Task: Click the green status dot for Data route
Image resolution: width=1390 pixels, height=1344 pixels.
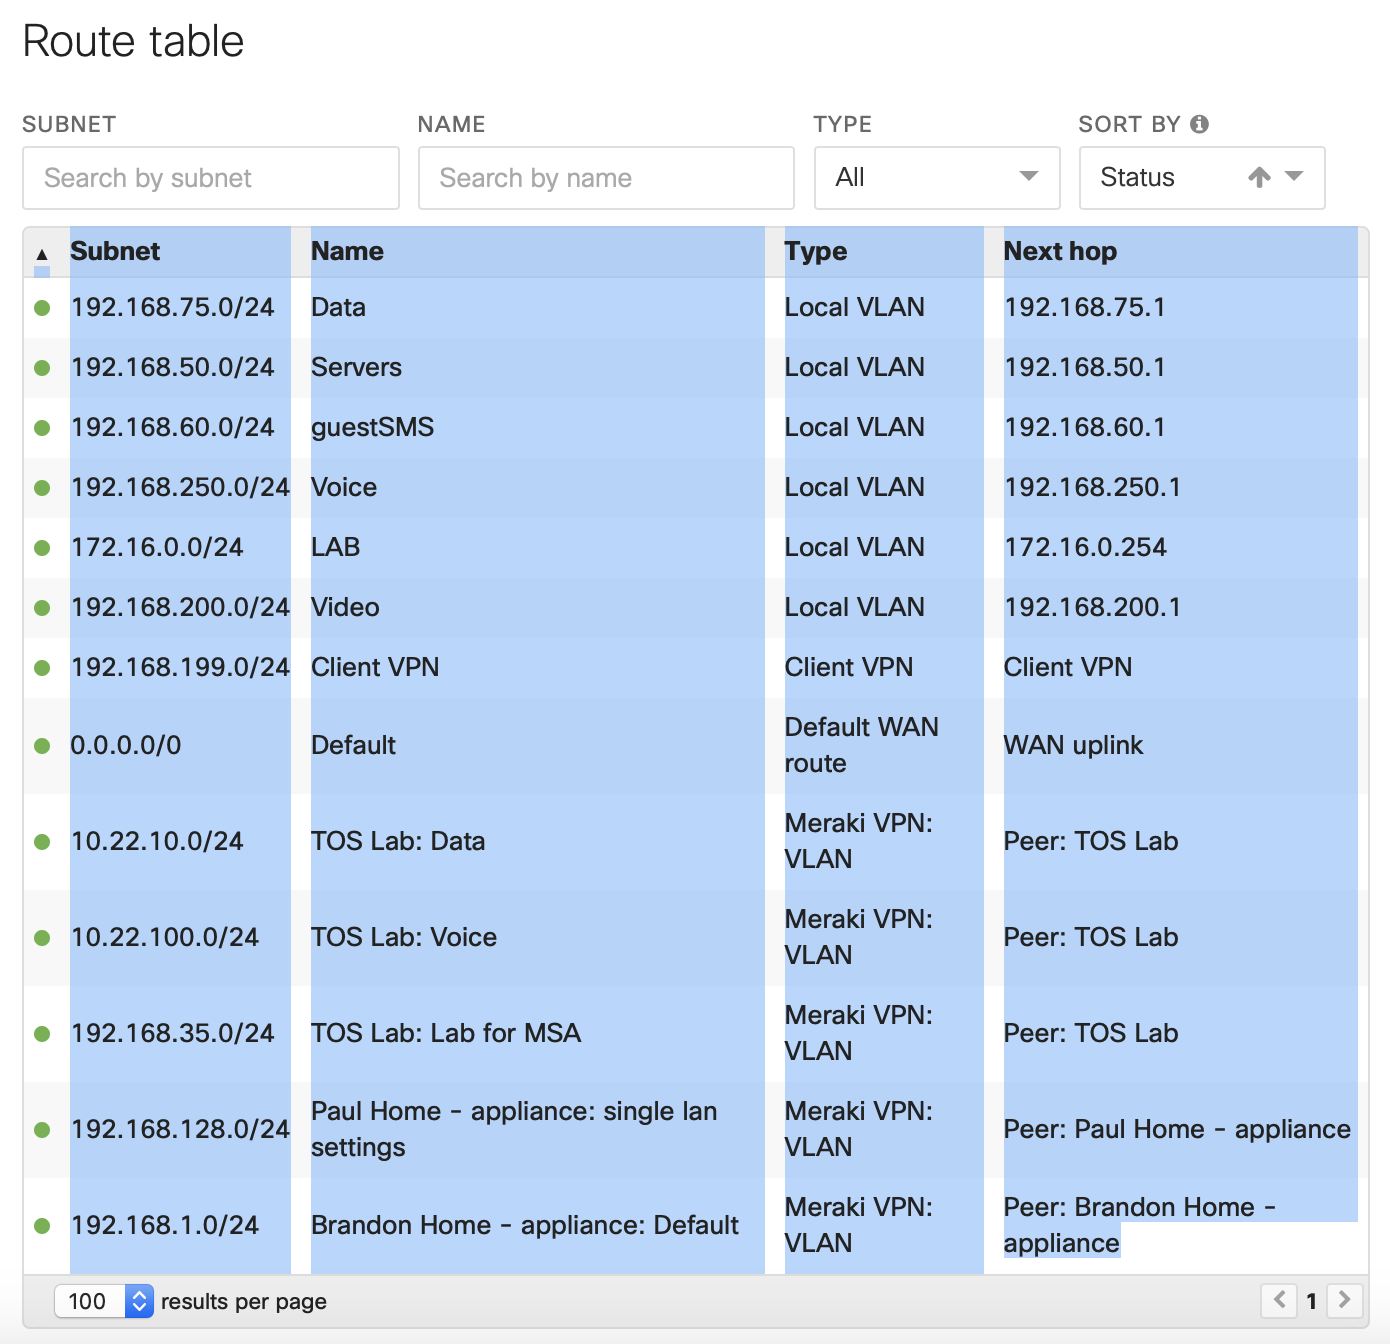Action: tap(41, 307)
